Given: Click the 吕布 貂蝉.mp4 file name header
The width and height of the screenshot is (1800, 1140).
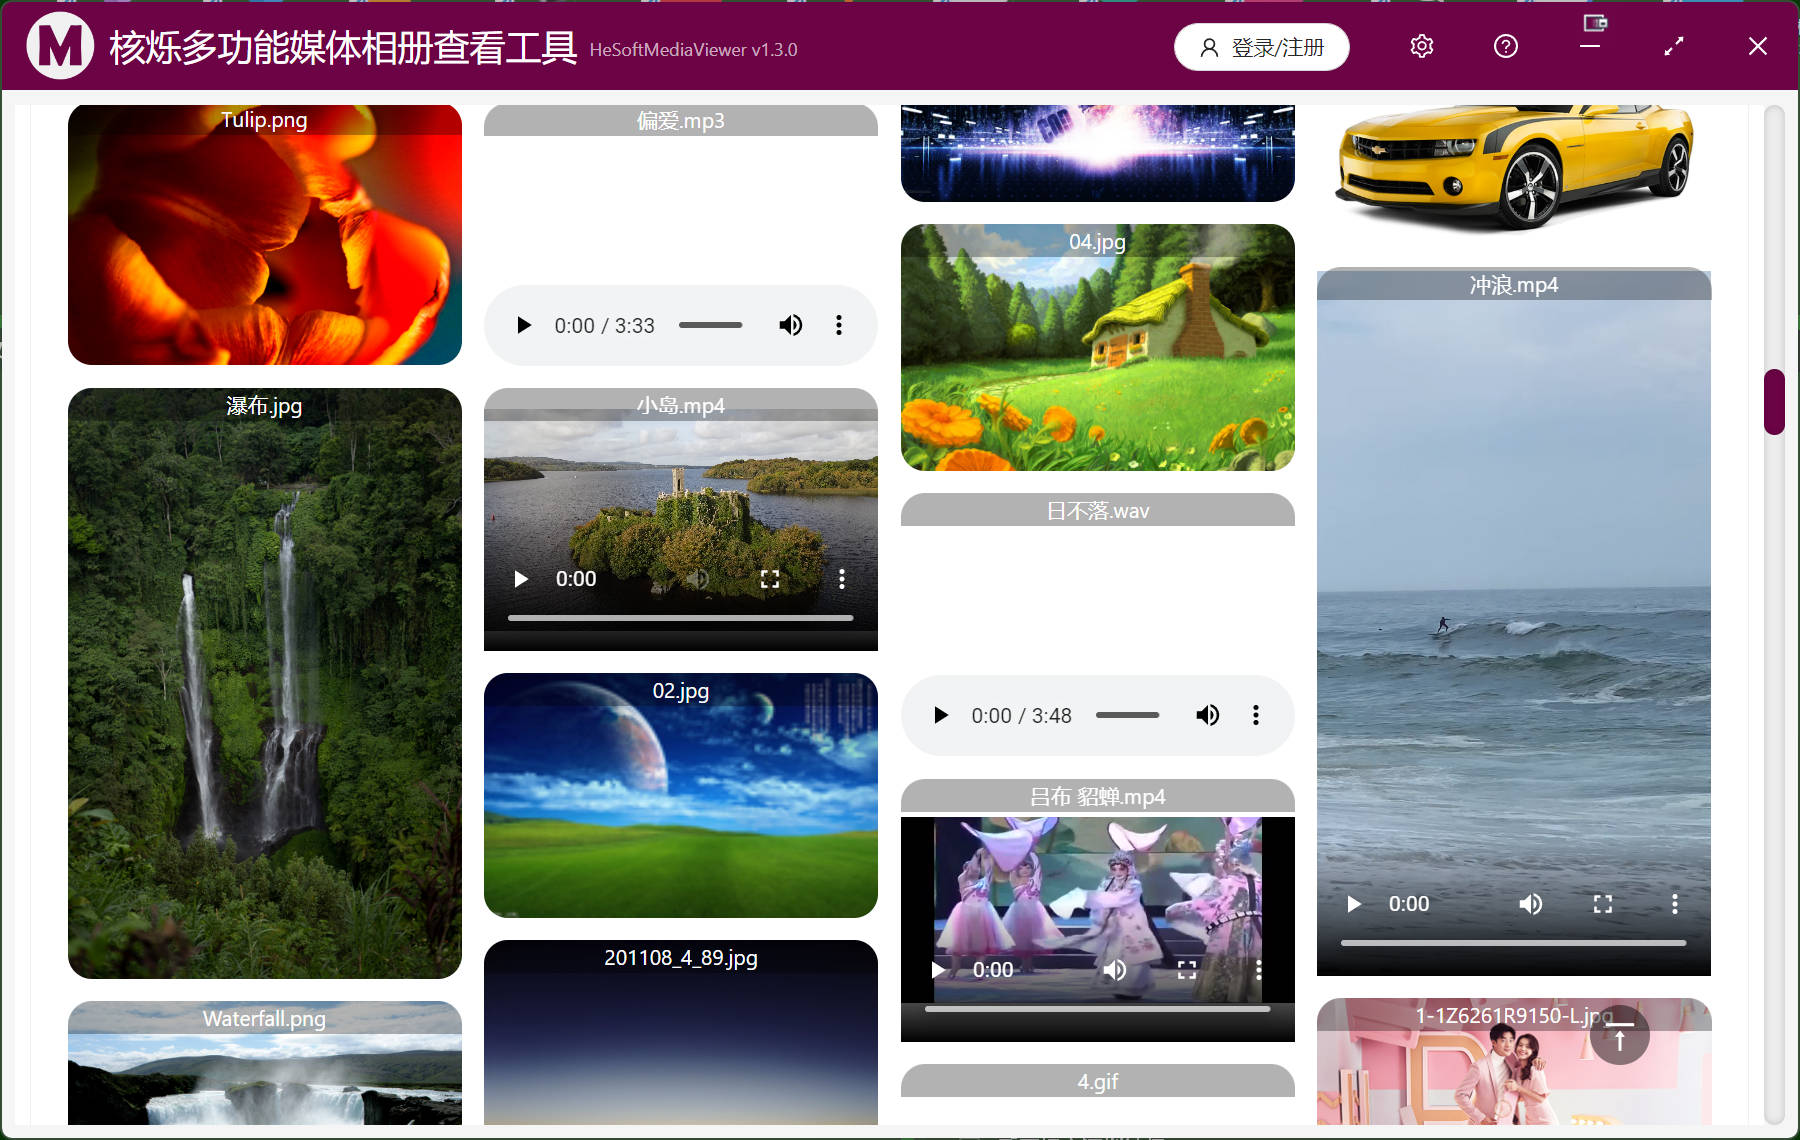Looking at the screenshot, I should click(x=1098, y=796).
